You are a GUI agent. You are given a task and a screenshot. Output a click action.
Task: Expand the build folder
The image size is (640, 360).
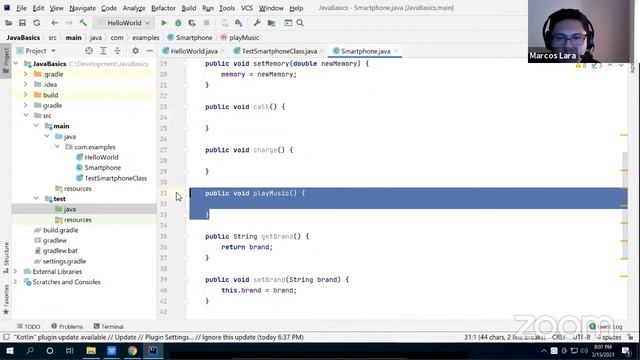click(x=26, y=95)
